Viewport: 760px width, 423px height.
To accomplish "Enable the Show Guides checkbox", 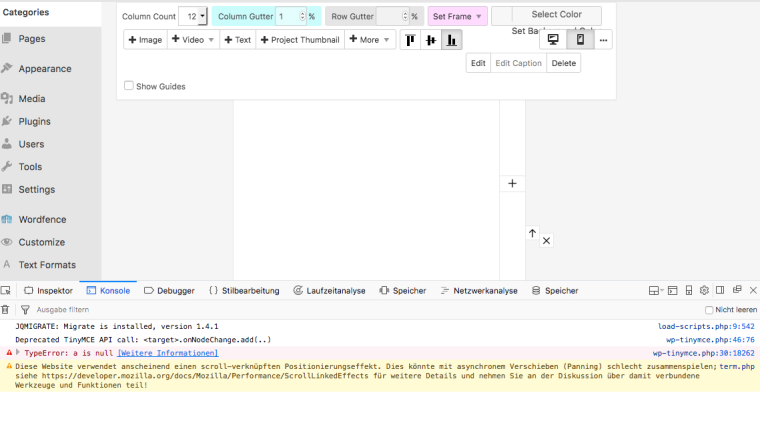I will (129, 86).
